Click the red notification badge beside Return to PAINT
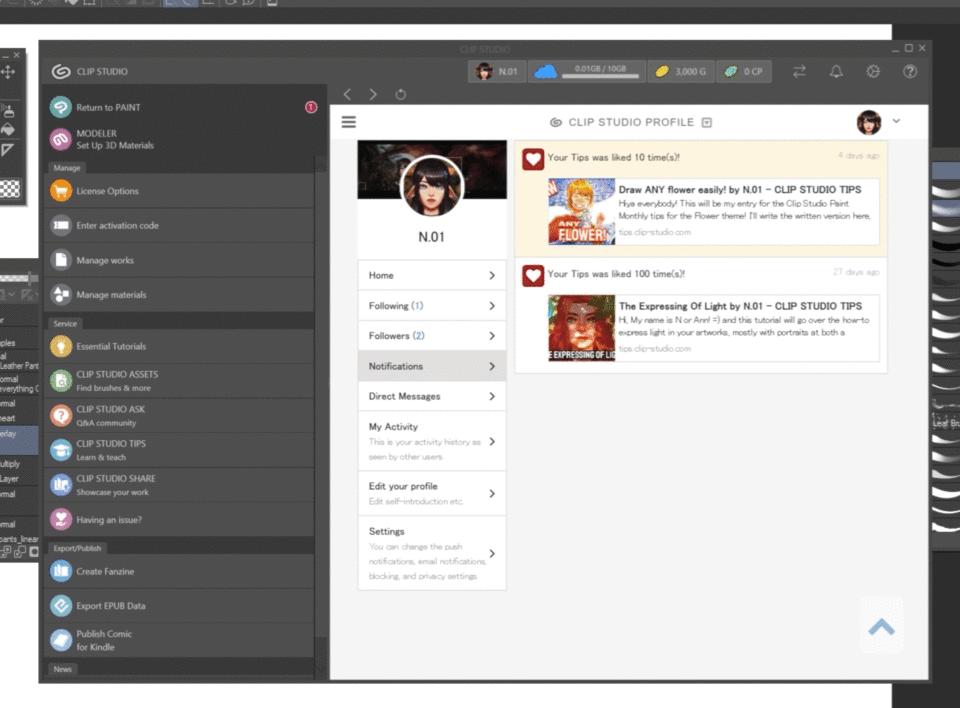960x708 pixels. [x=311, y=107]
